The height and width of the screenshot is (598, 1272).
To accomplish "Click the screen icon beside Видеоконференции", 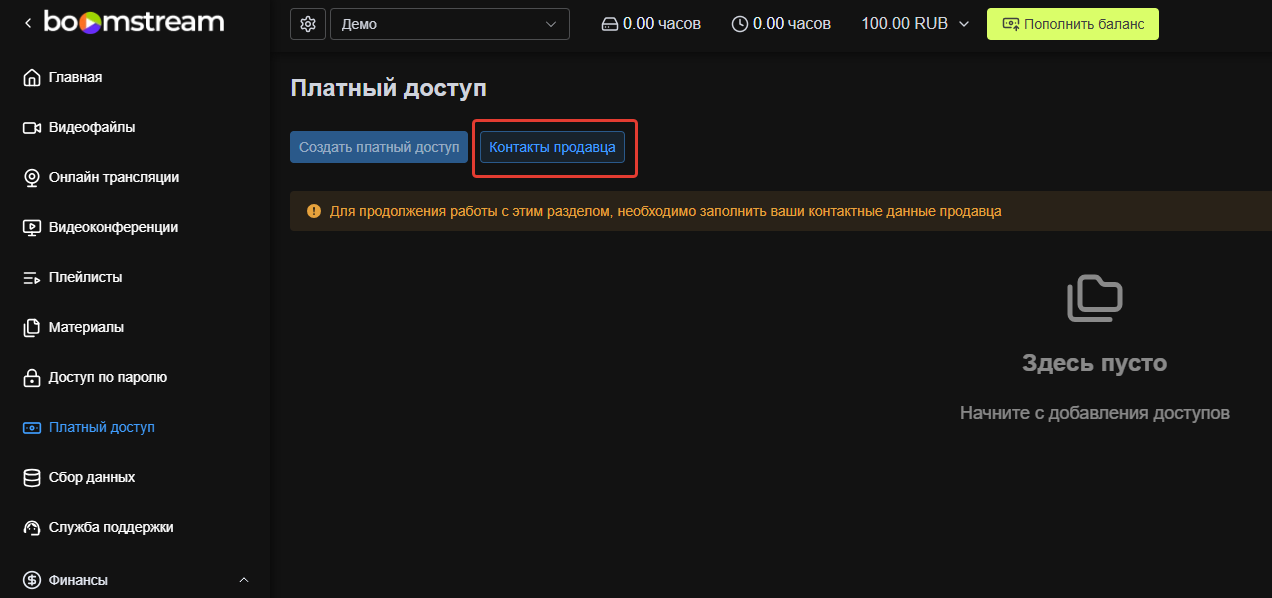I will coord(31,228).
